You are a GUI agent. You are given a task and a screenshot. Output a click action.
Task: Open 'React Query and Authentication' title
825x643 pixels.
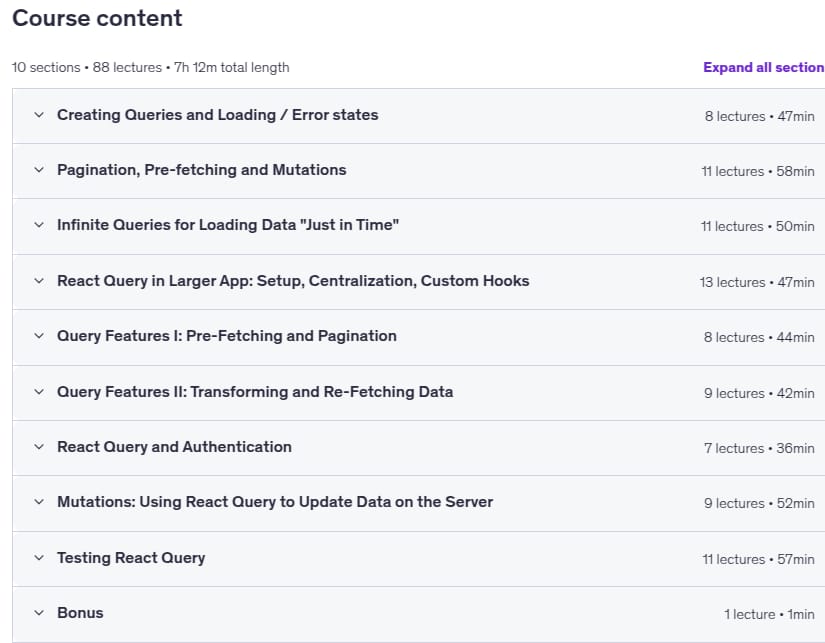(x=174, y=447)
